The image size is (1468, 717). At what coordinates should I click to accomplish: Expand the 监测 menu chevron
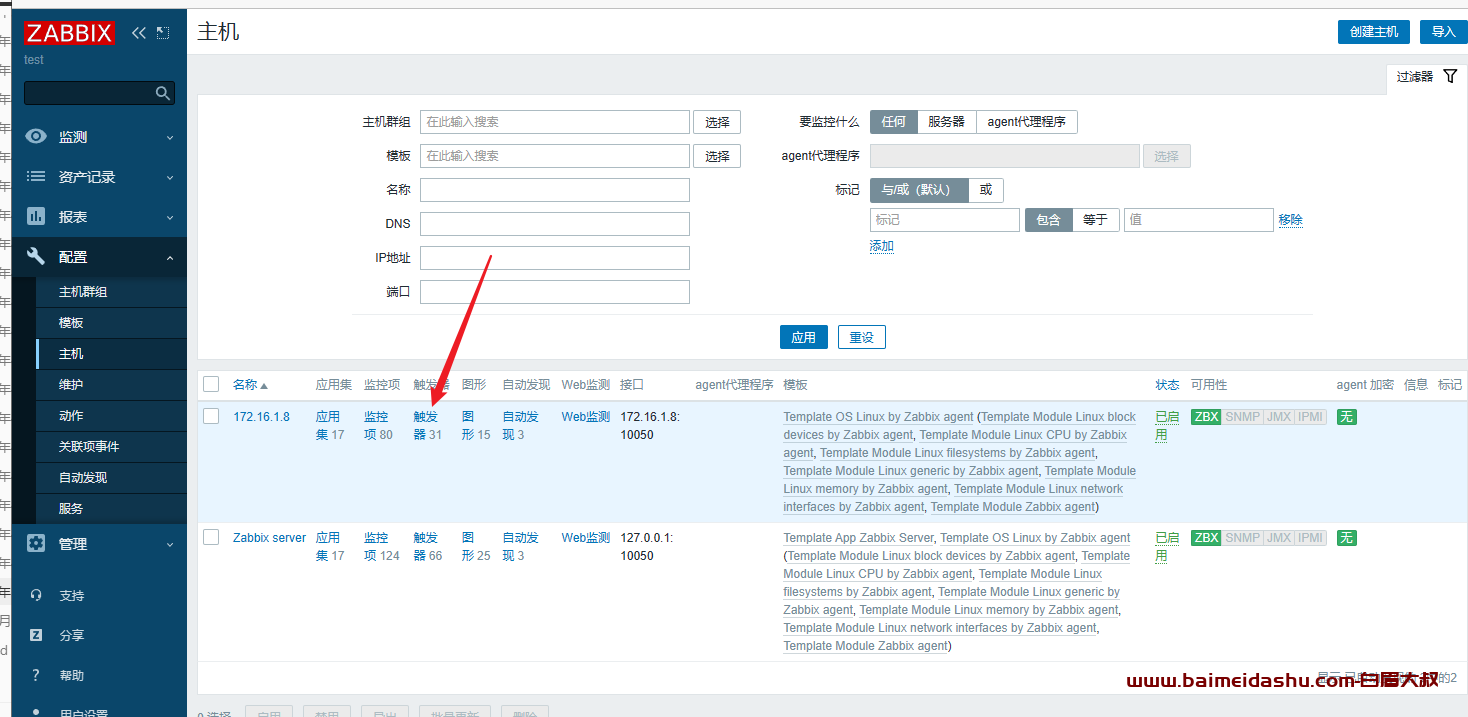[x=170, y=138]
